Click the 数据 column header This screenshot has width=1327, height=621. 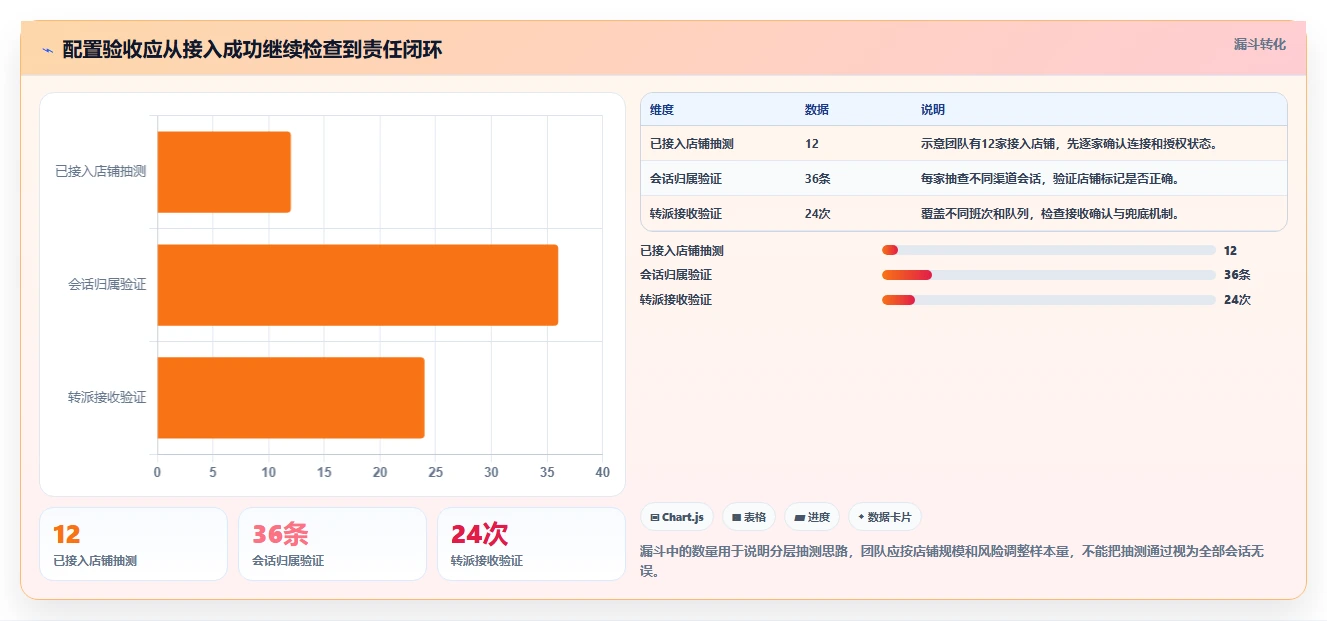click(816, 110)
